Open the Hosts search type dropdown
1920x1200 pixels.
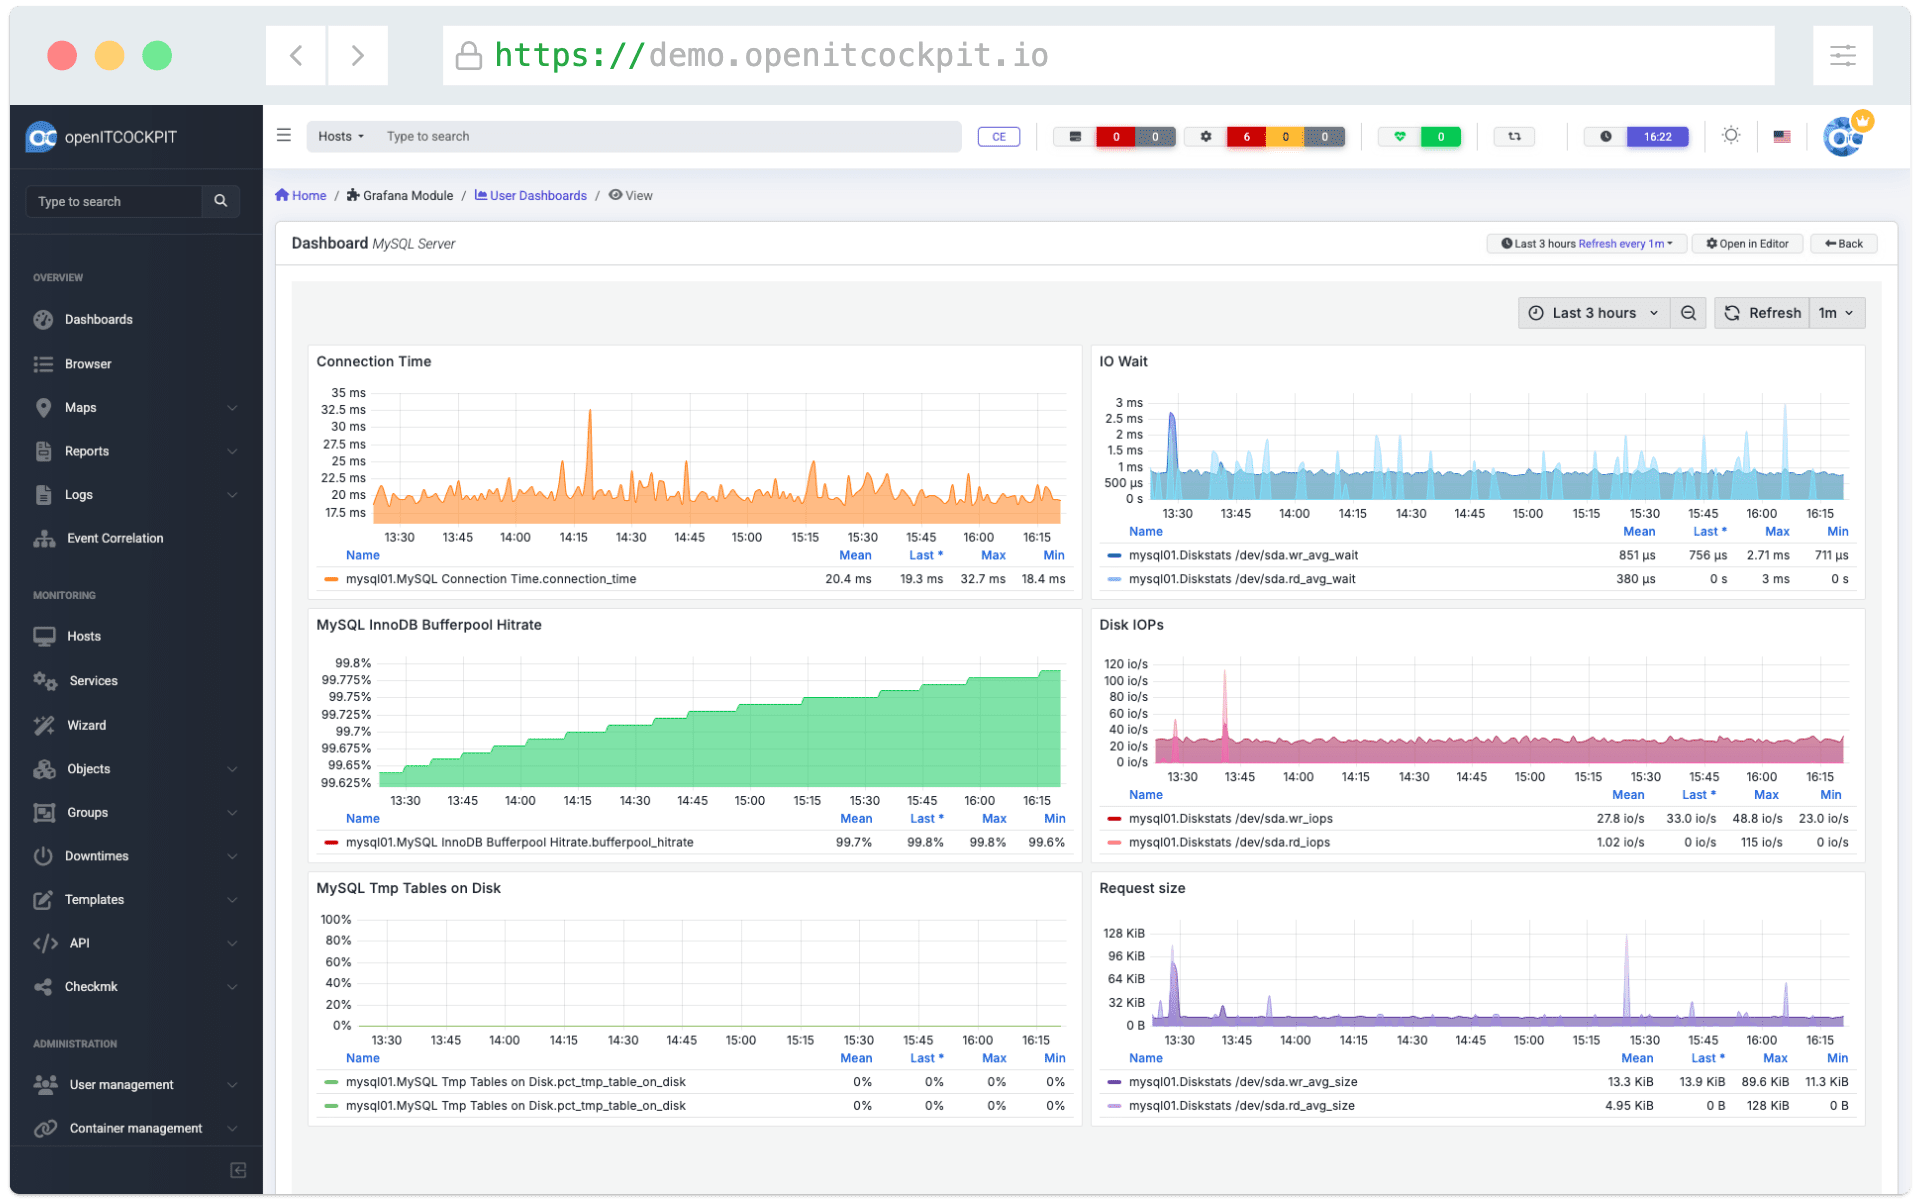tap(341, 136)
